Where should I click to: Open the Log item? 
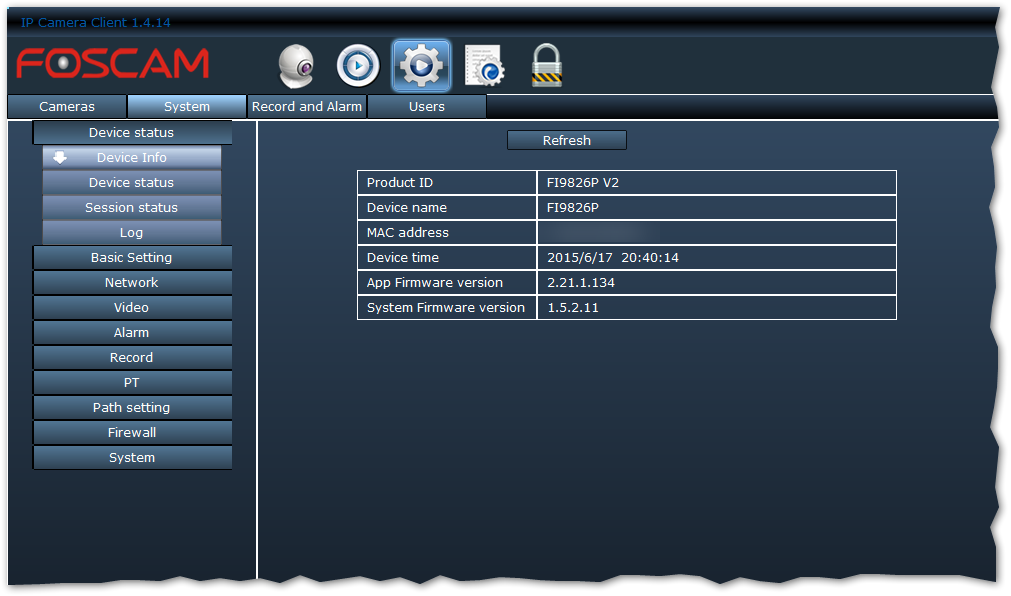(x=132, y=233)
